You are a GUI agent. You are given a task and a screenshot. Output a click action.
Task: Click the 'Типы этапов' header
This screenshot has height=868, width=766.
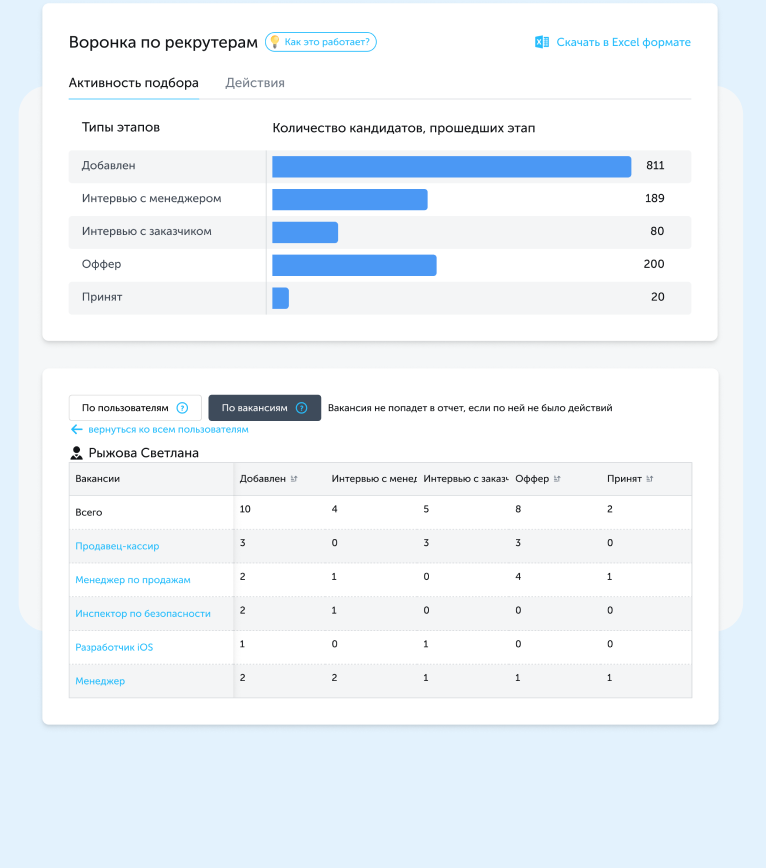121,127
